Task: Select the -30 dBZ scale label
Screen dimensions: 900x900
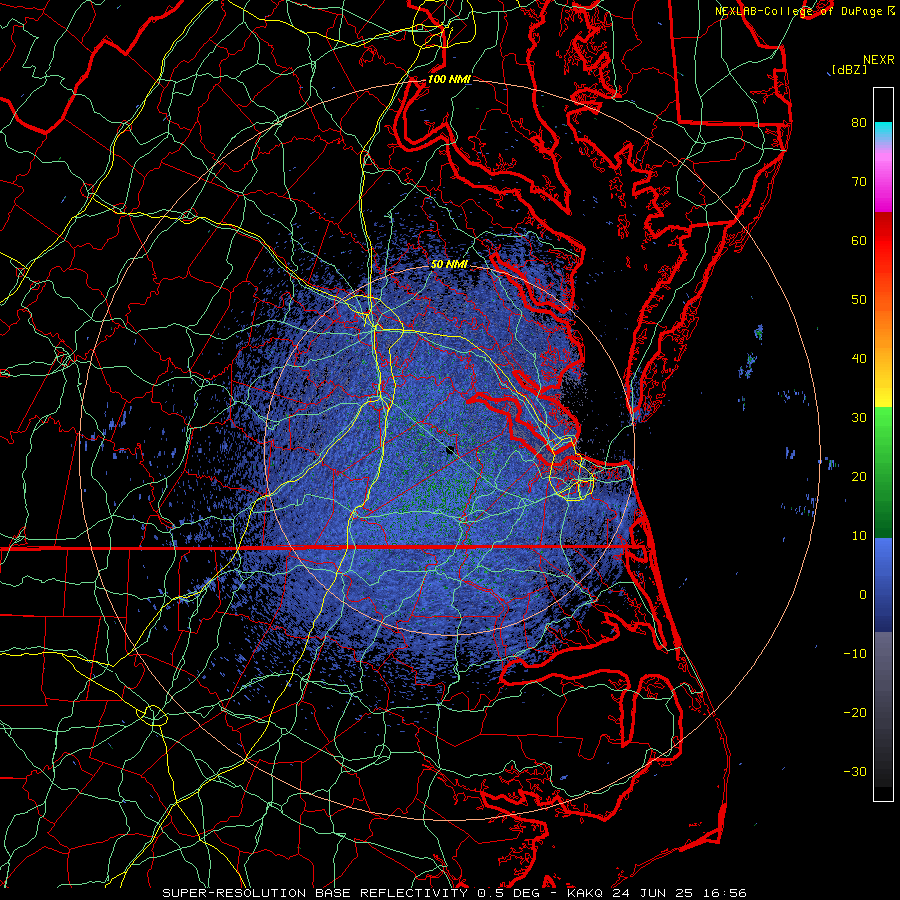Action: [x=855, y=772]
